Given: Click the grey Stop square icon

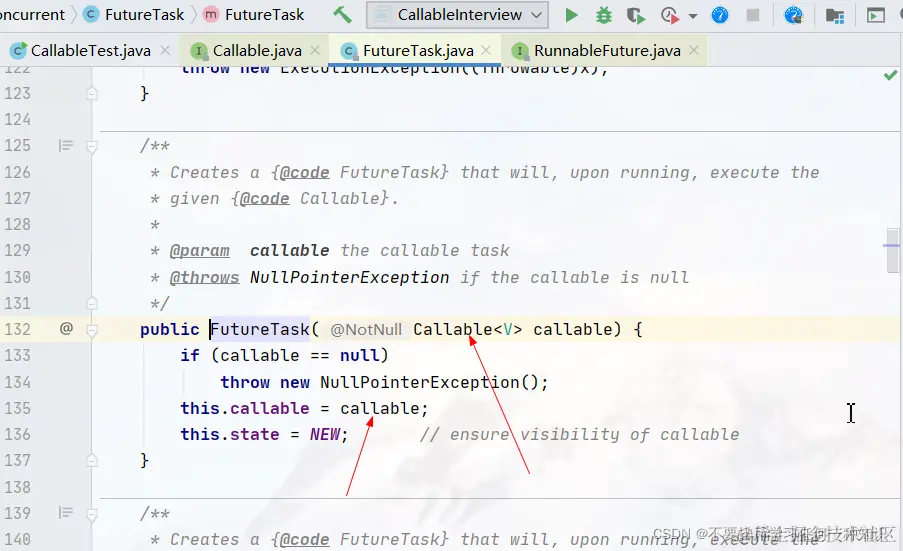Looking at the screenshot, I should coord(753,15).
